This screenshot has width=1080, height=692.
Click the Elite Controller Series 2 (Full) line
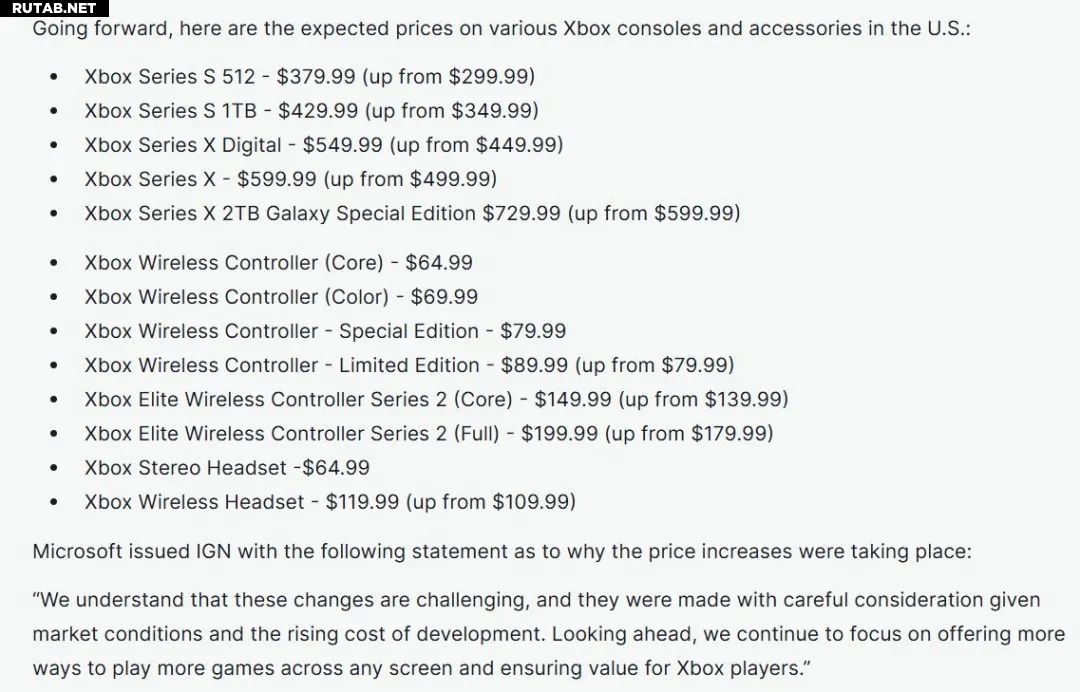[428, 434]
